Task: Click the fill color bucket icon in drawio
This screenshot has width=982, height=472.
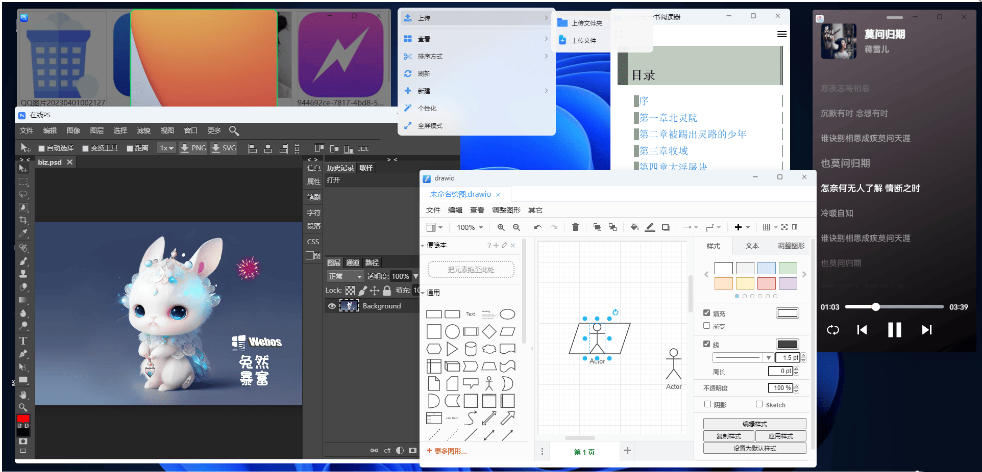Action: (x=635, y=227)
